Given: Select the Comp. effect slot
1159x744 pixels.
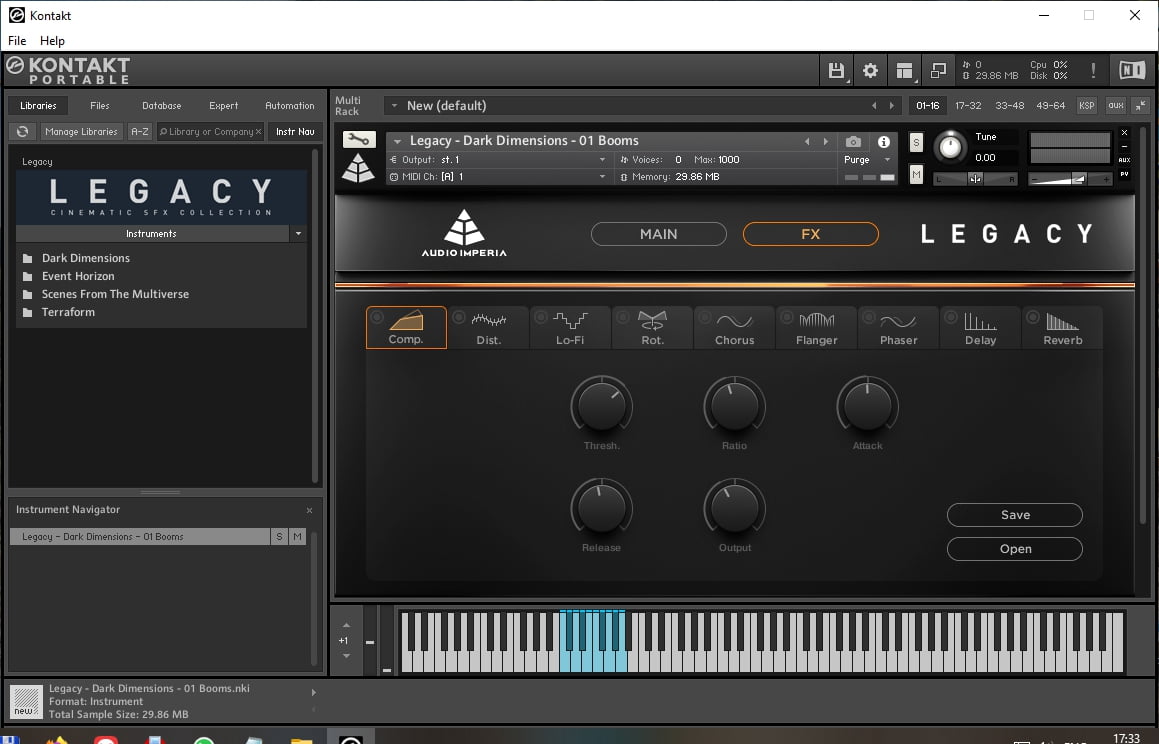Looking at the screenshot, I should [x=405, y=327].
